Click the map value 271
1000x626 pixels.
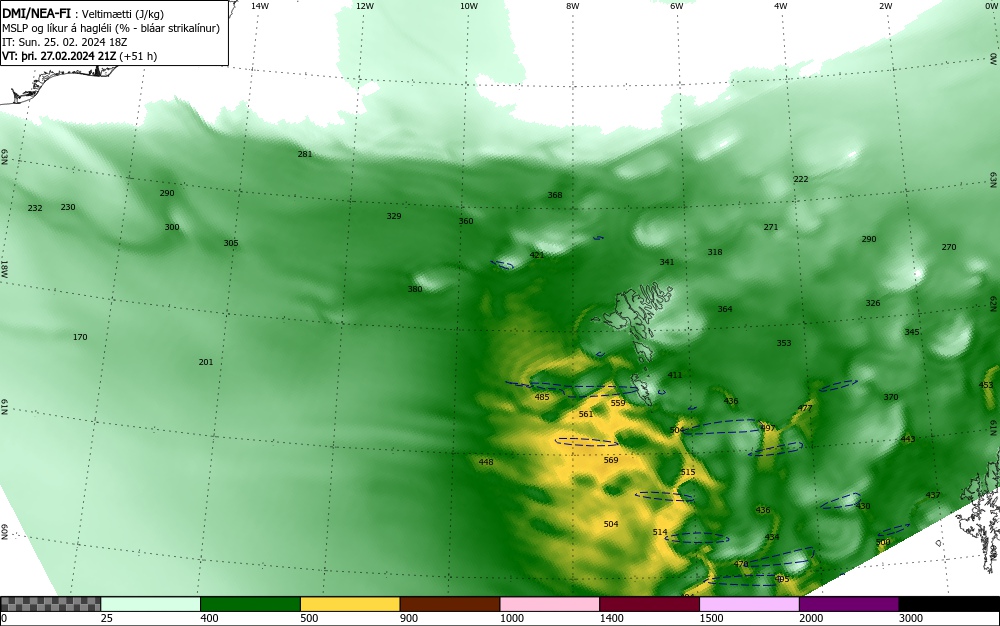pyautogui.click(x=771, y=227)
